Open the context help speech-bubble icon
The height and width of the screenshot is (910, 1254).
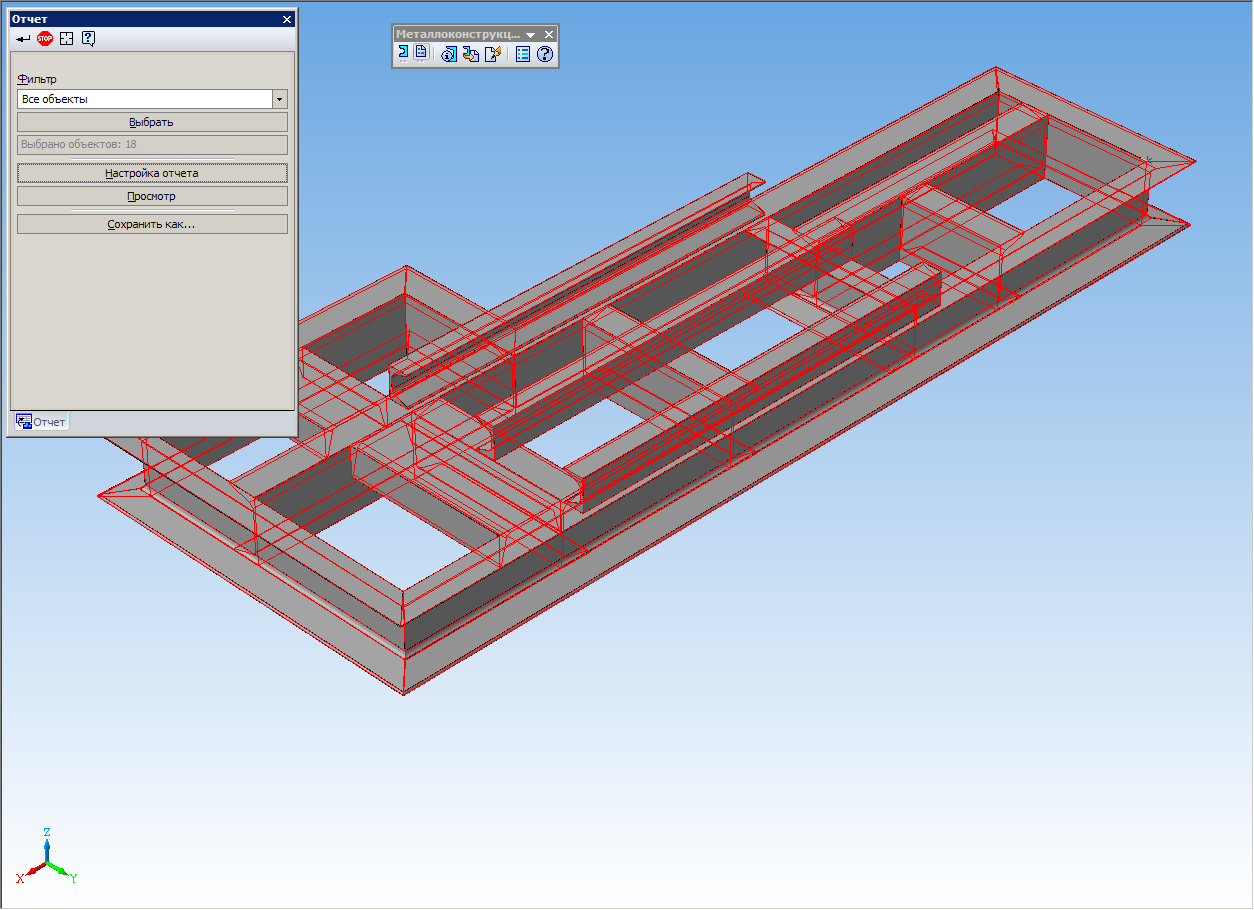[x=89, y=39]
